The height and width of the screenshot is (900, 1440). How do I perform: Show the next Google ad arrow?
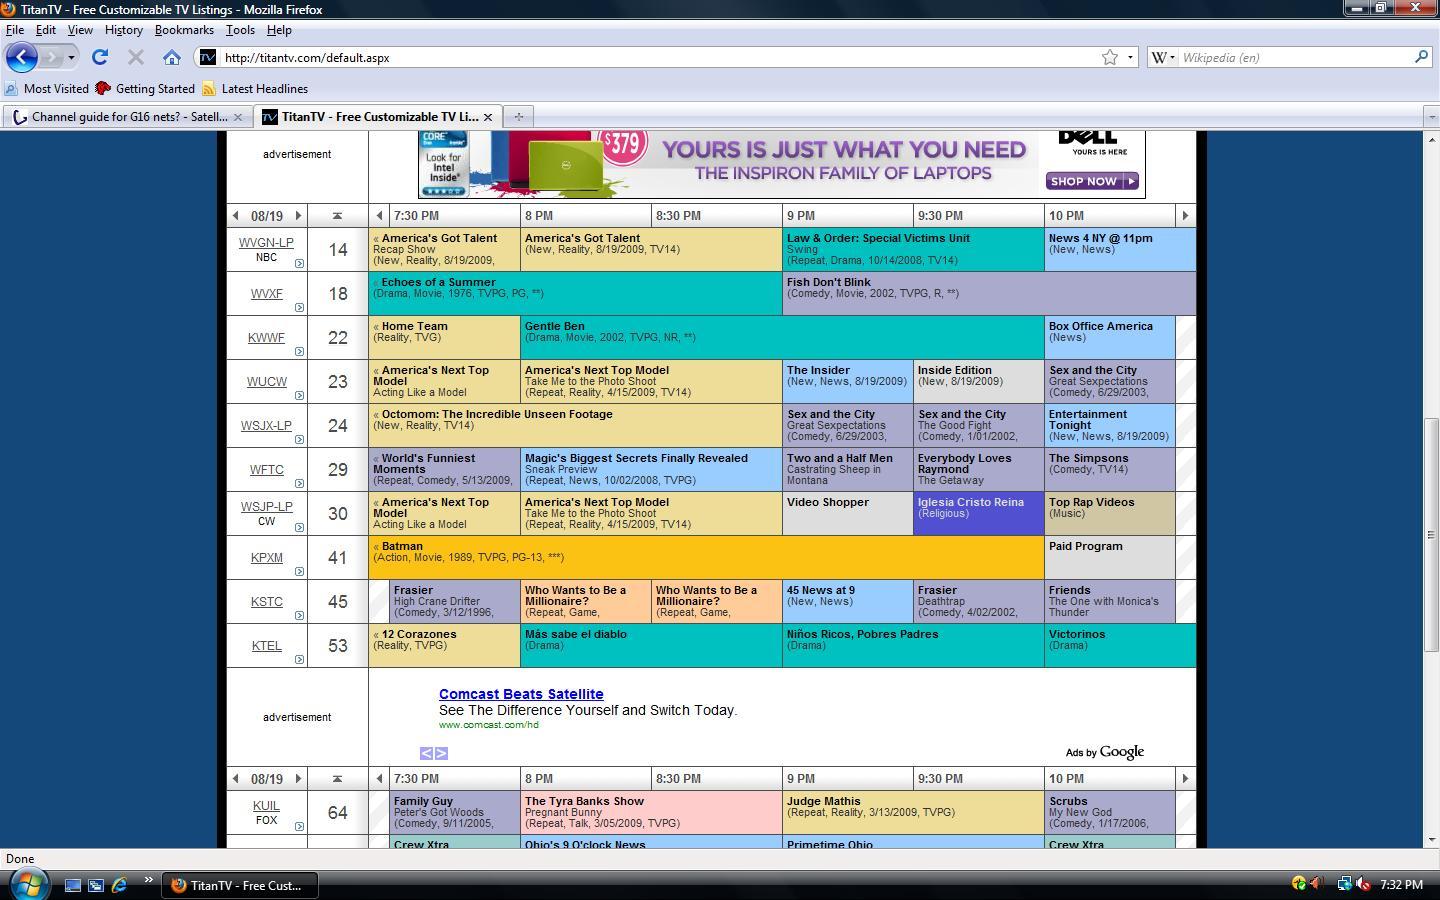(441, 753)
